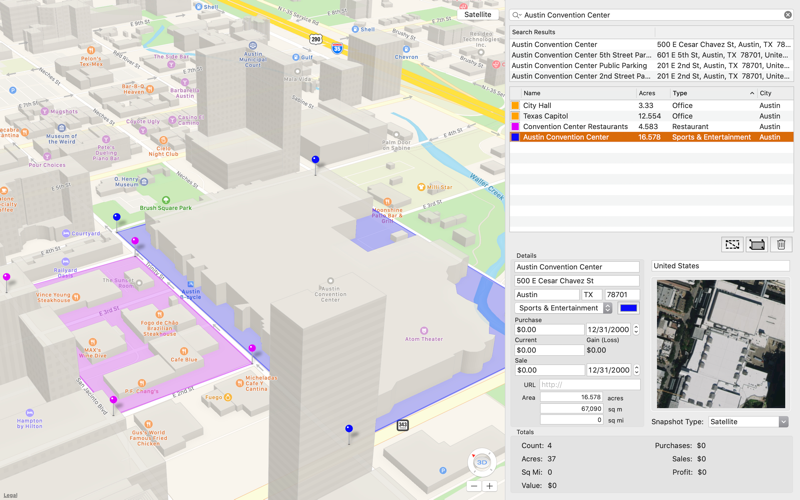
Task: Click the blue pin near Palm Door on Sabine
Action: pyautogui.click(x=315, y=160)
